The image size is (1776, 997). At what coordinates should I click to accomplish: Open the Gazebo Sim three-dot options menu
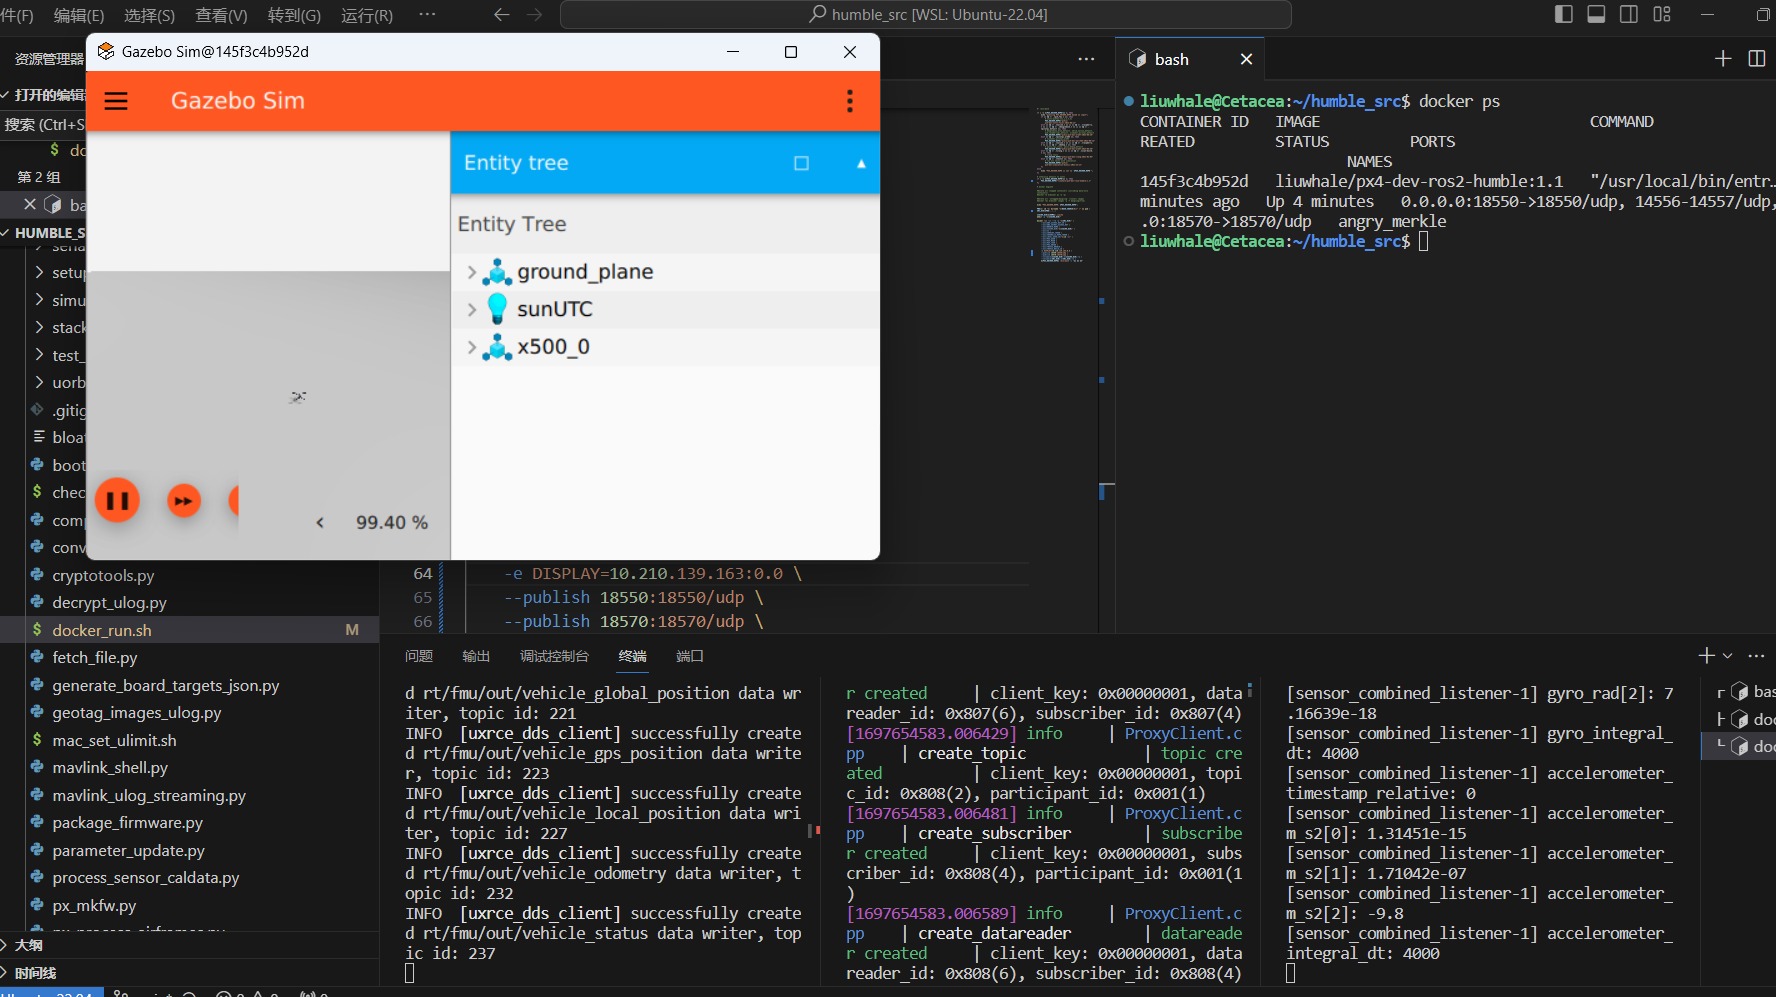click(850, 101)
